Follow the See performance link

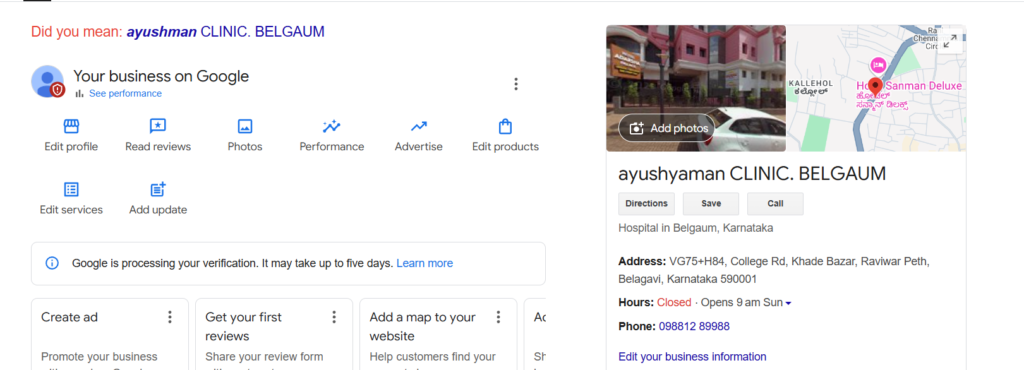coord(125,93)
